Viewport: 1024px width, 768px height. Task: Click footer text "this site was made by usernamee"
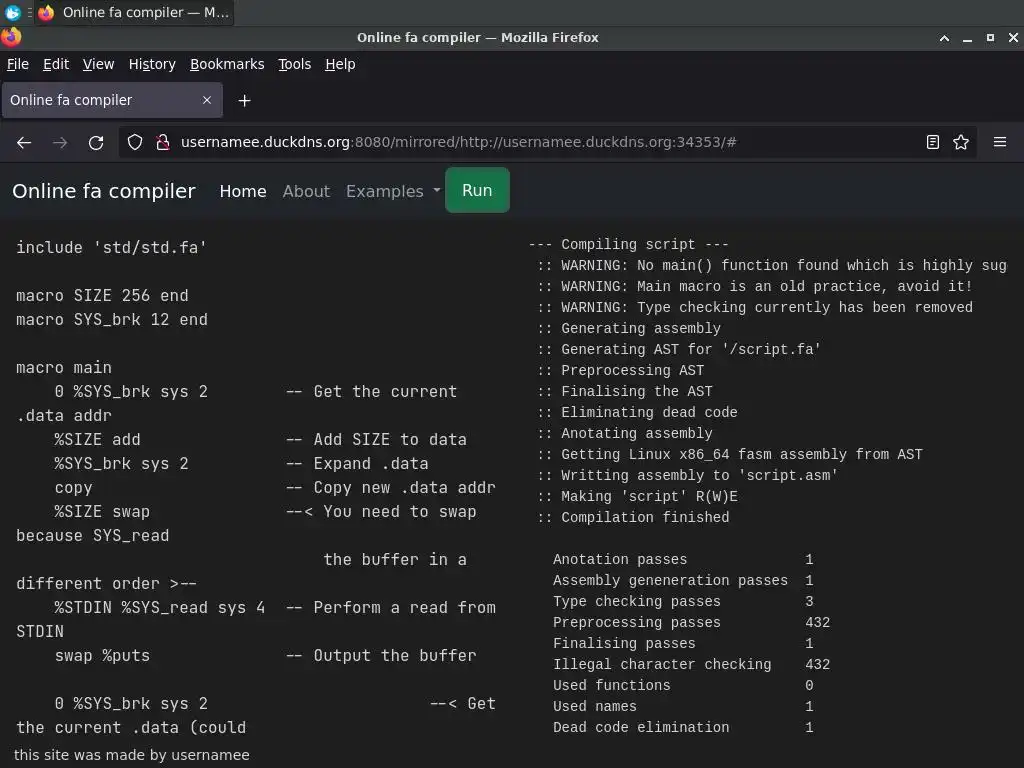tap(132, 755)
